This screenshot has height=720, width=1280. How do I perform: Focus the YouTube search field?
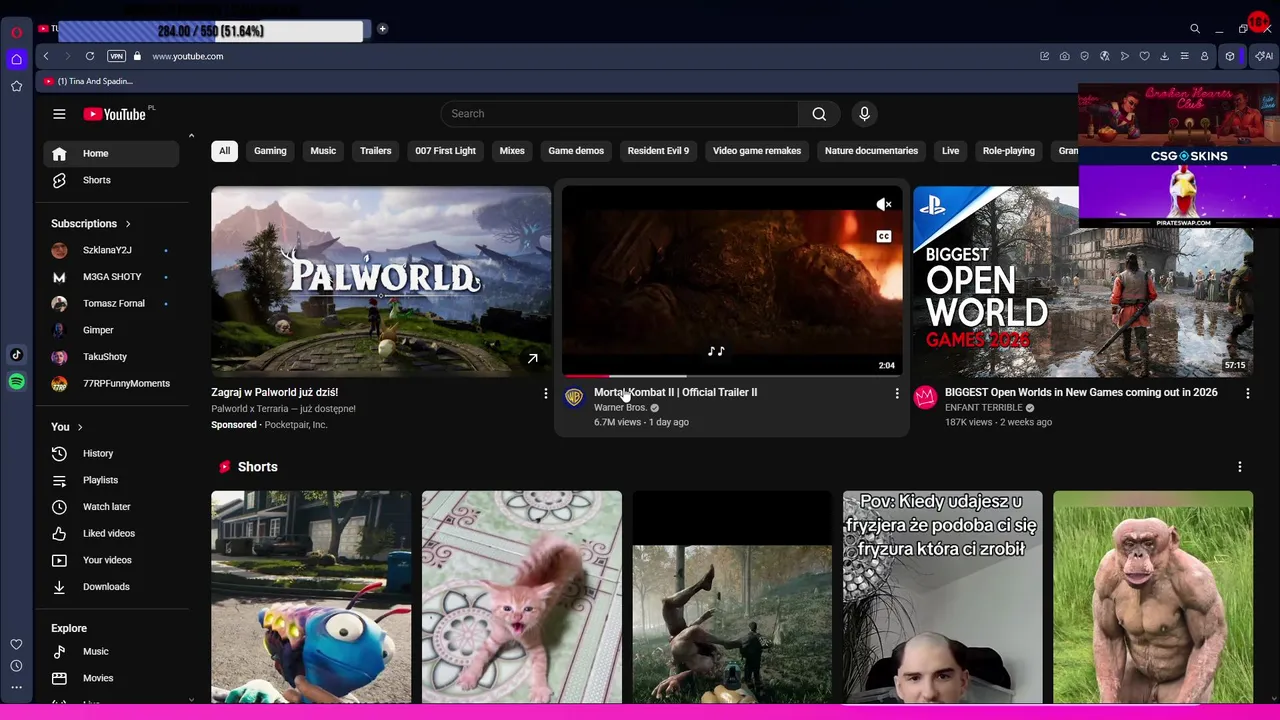pos(620,114)
